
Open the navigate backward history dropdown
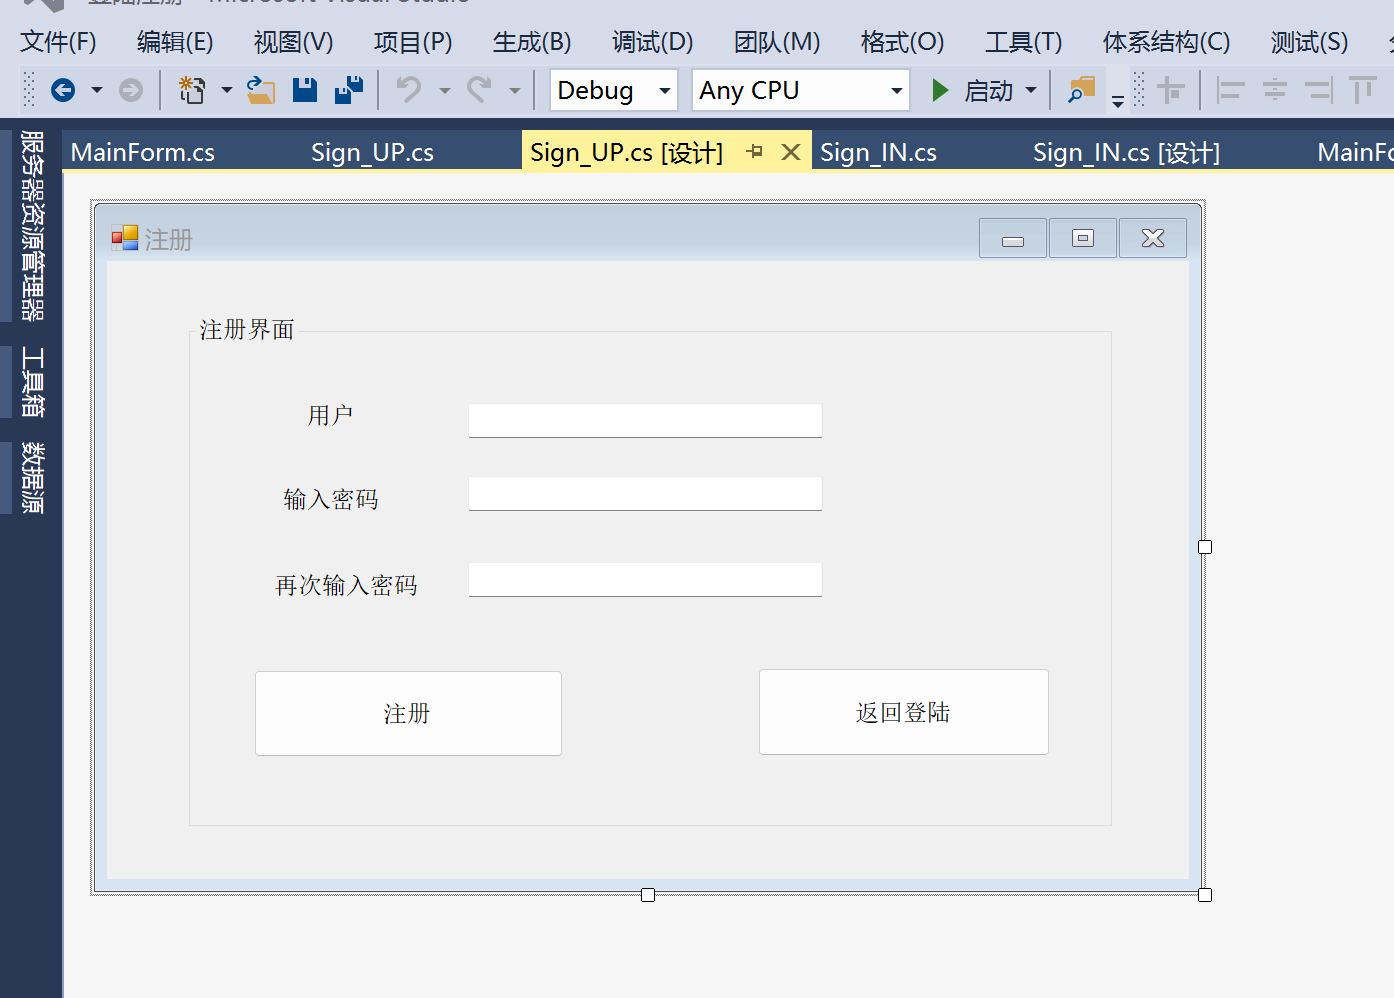point(97,91)
